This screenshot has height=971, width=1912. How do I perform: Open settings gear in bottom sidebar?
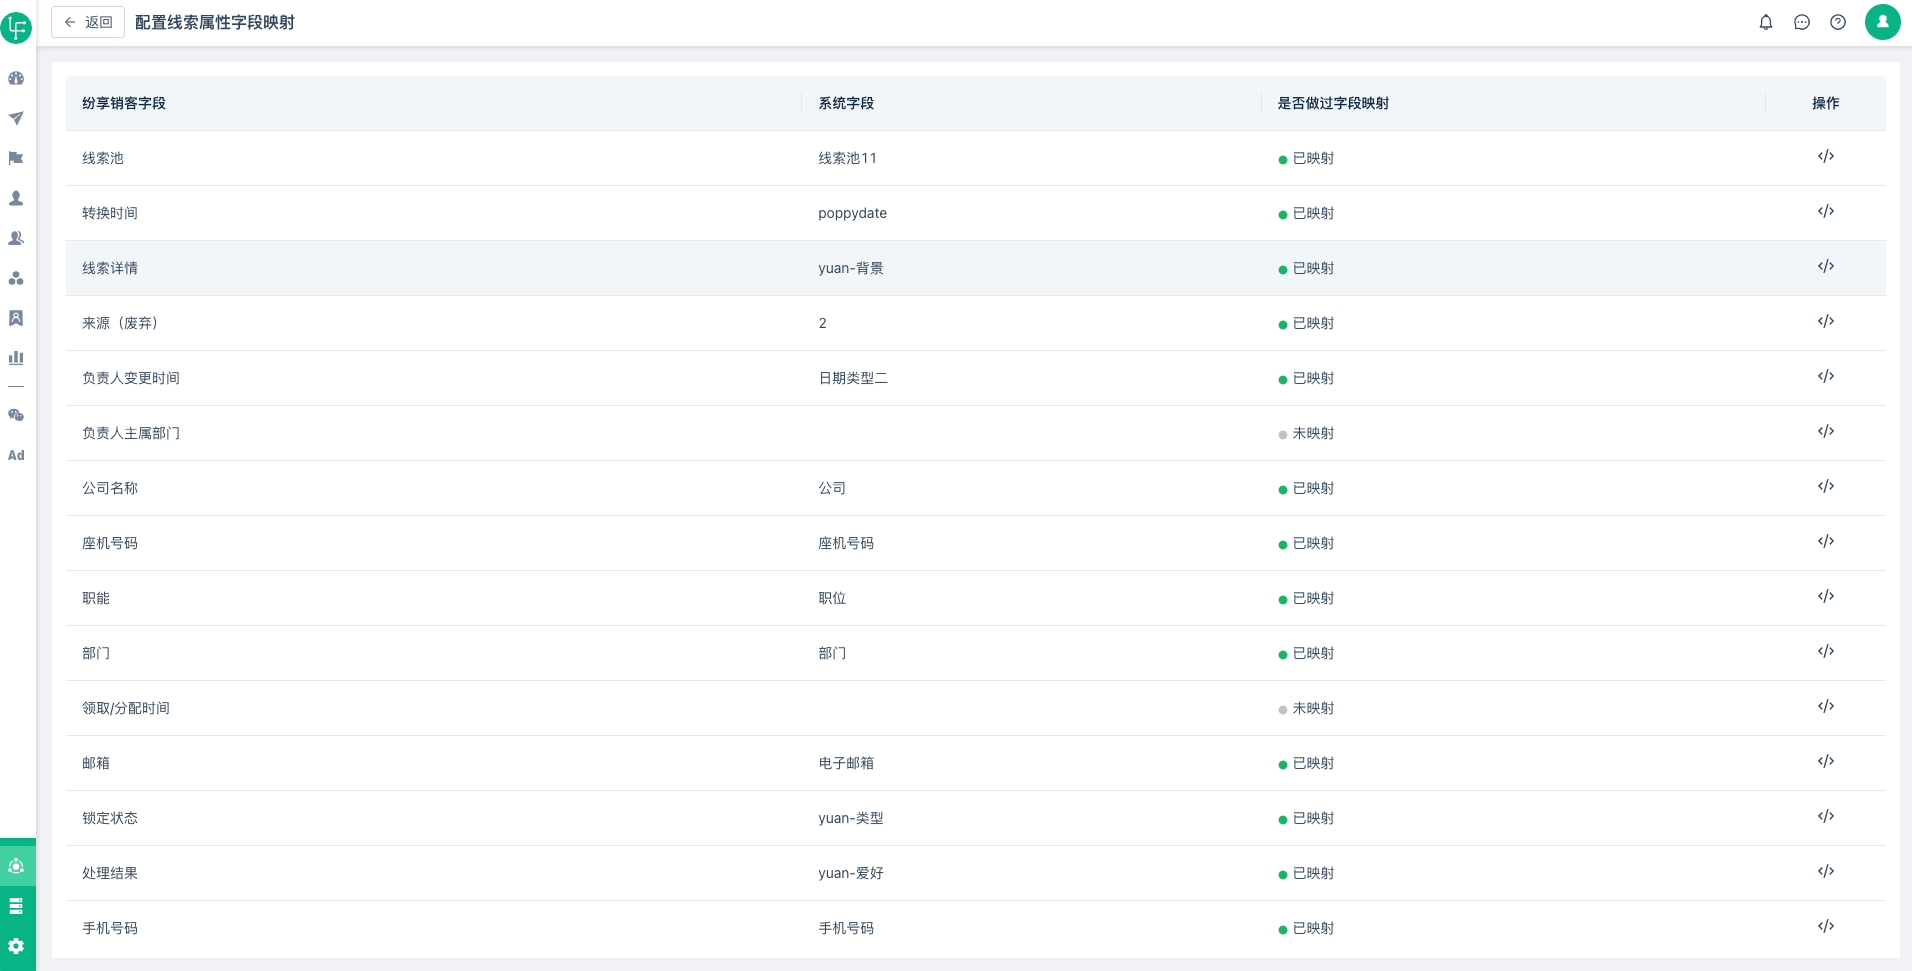click(x=16, y=946)
